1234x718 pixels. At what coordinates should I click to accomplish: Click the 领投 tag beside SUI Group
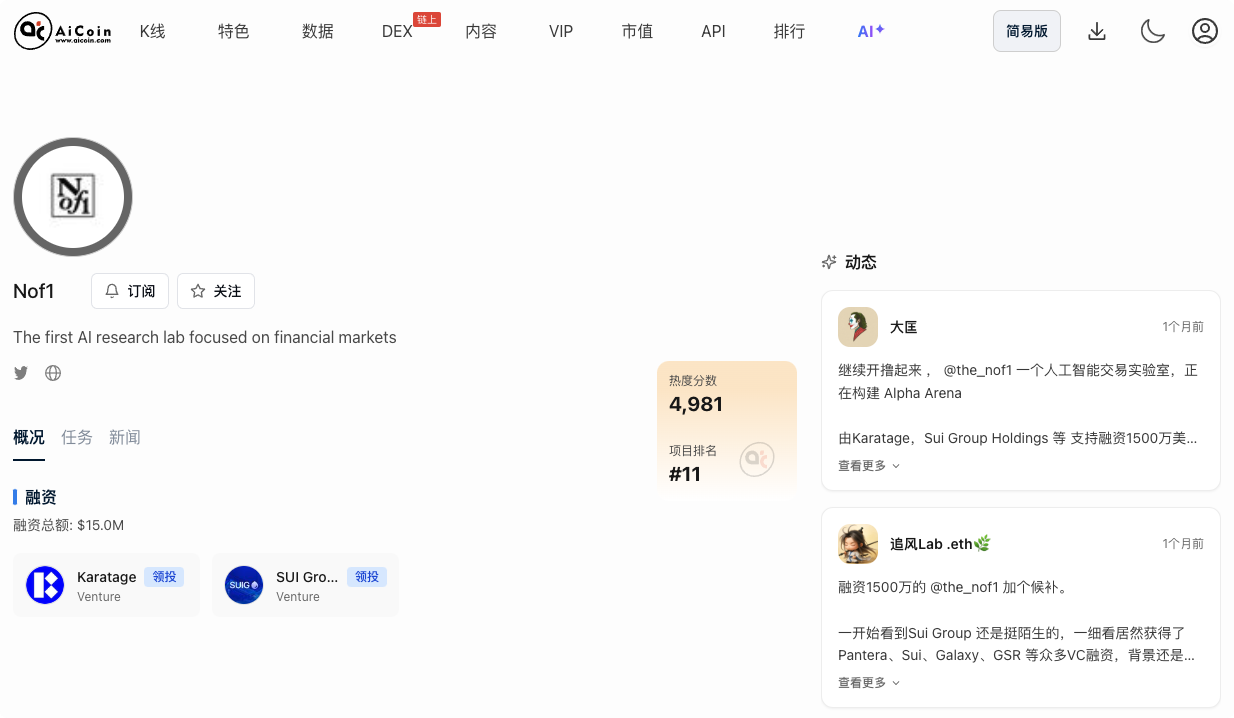point(367,577)
